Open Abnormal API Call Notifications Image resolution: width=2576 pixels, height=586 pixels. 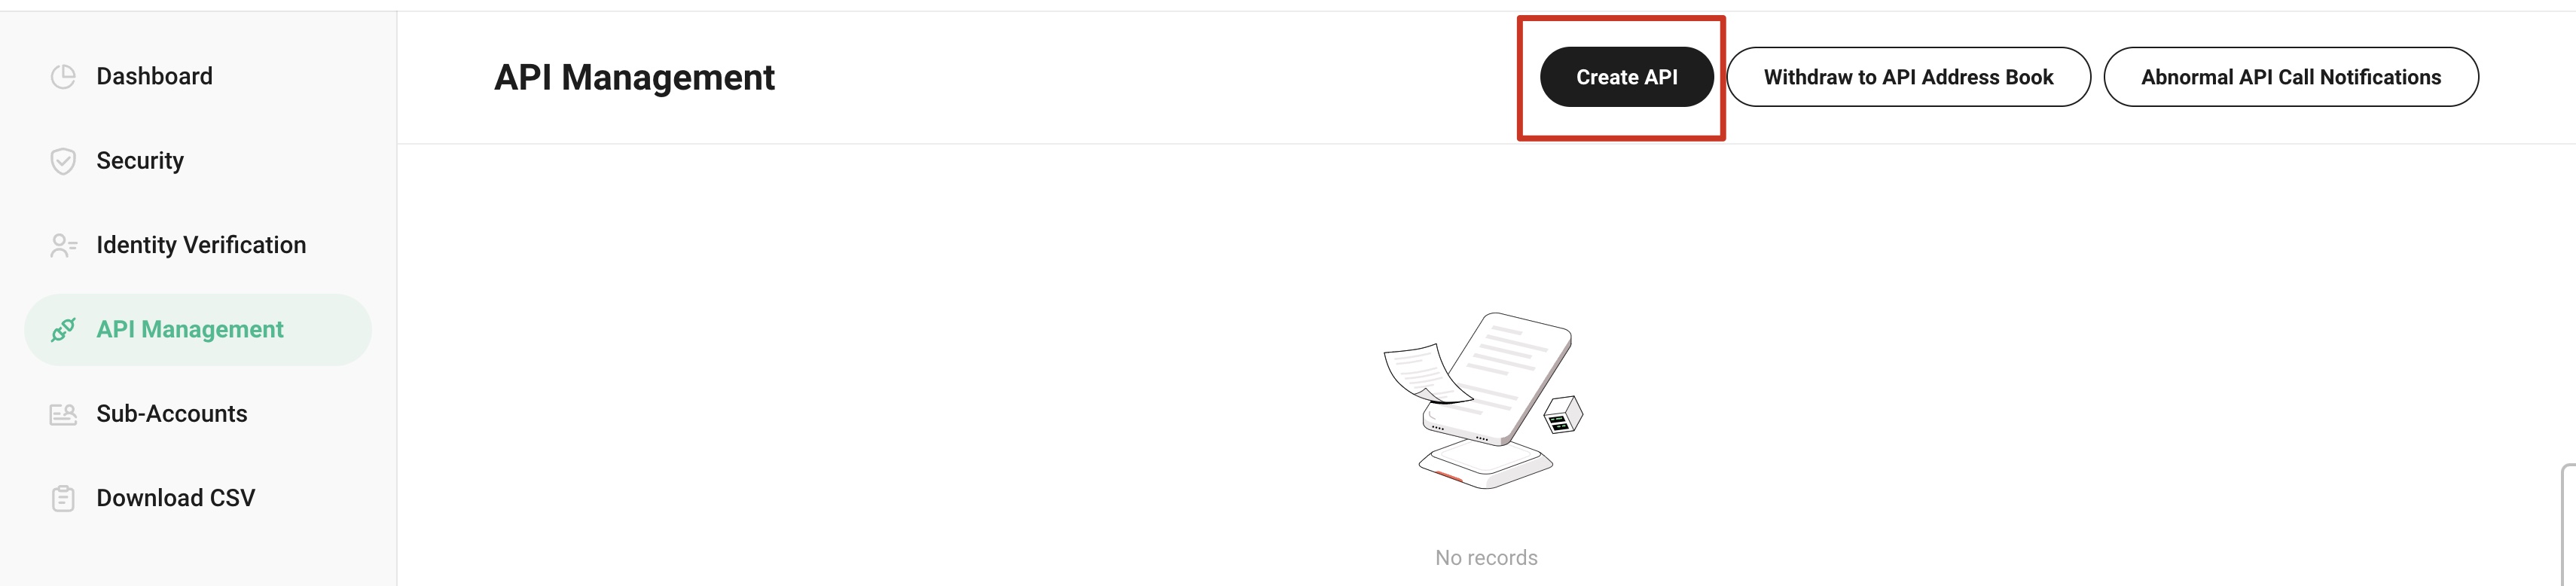(2290, 77)
